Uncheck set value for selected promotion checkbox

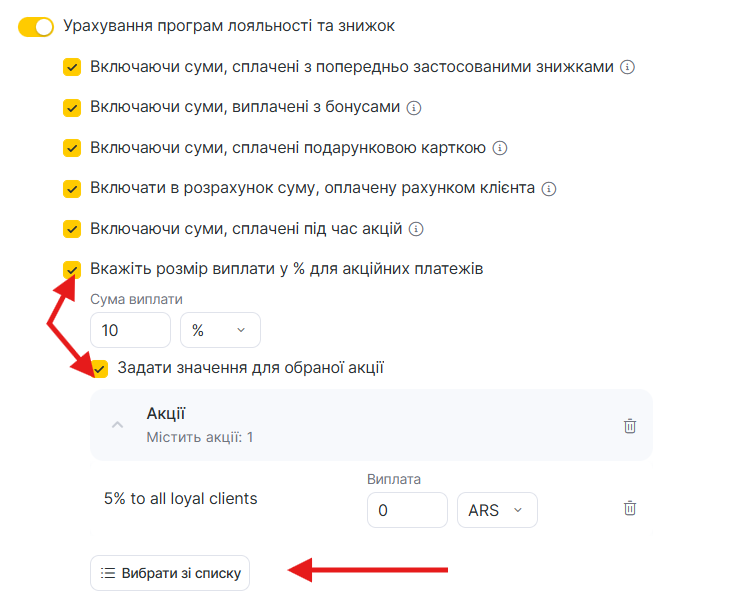pyautogui.click(x=100, y=368)
